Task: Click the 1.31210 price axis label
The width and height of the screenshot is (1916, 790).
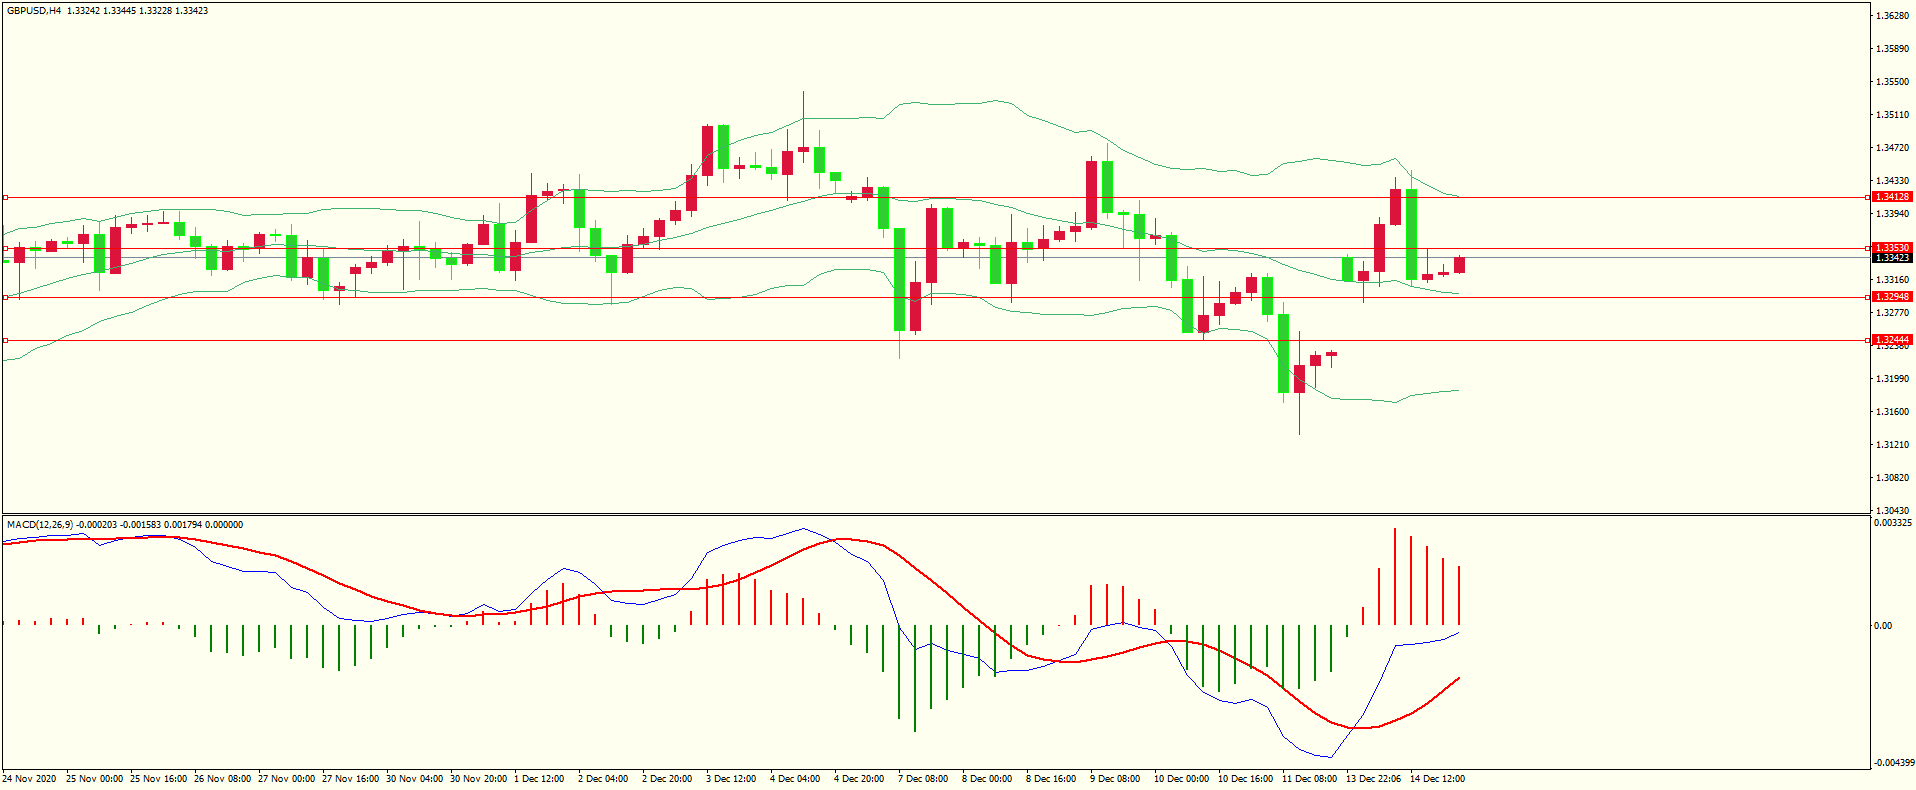Action: coord(1892,445)
